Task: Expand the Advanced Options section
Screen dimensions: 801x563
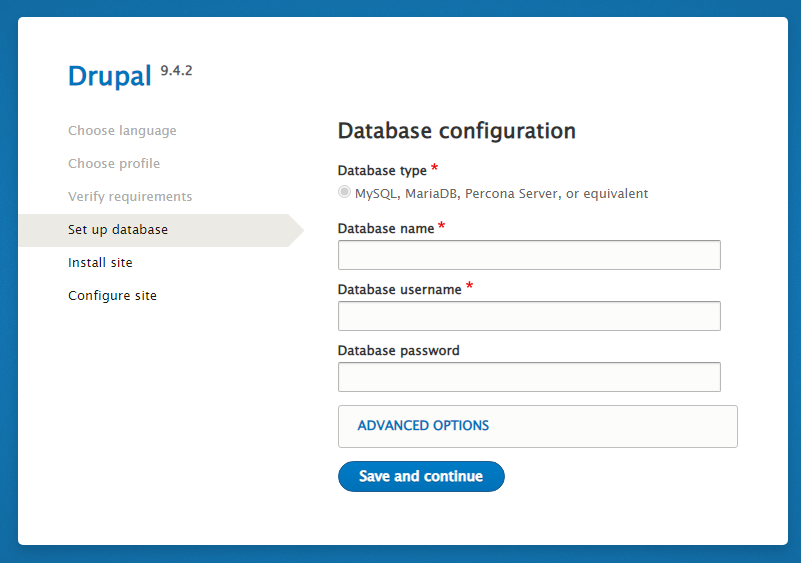Action: pos(423,426)
